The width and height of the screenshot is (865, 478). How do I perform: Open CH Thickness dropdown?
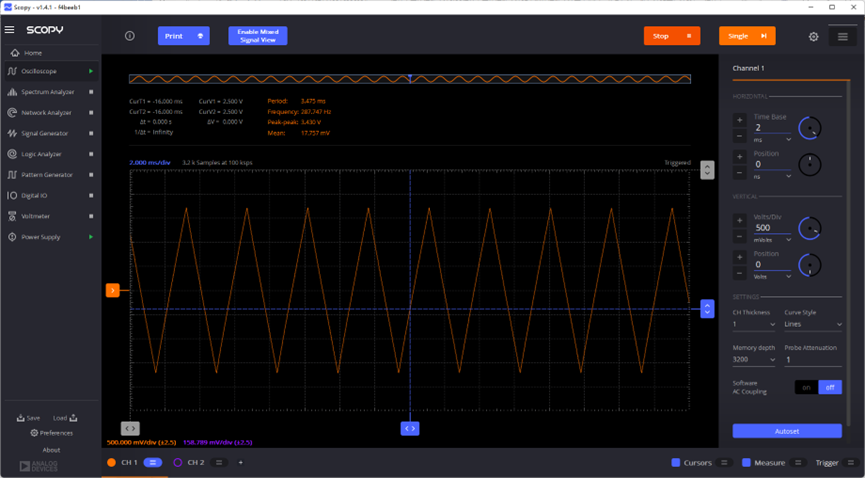tap(754, 324)
